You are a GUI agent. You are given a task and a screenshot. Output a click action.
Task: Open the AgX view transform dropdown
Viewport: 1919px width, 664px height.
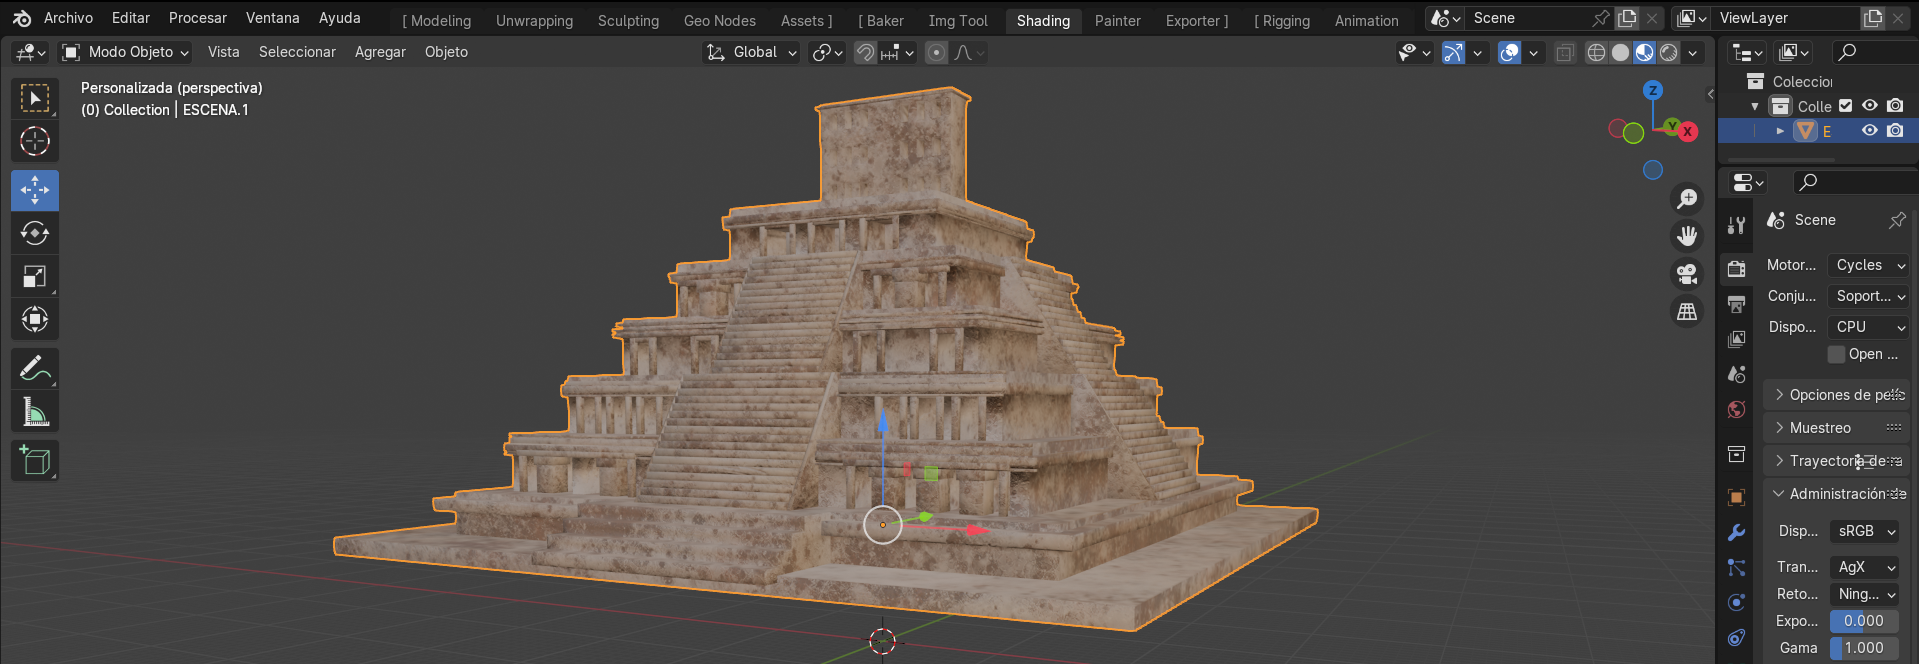[1864, 567]
